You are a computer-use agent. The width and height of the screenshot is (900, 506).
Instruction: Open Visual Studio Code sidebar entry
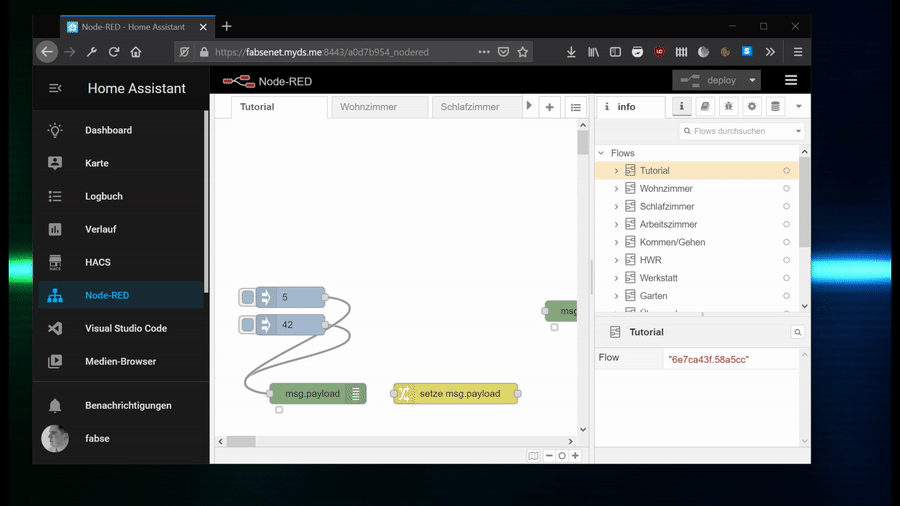(121, 328)
